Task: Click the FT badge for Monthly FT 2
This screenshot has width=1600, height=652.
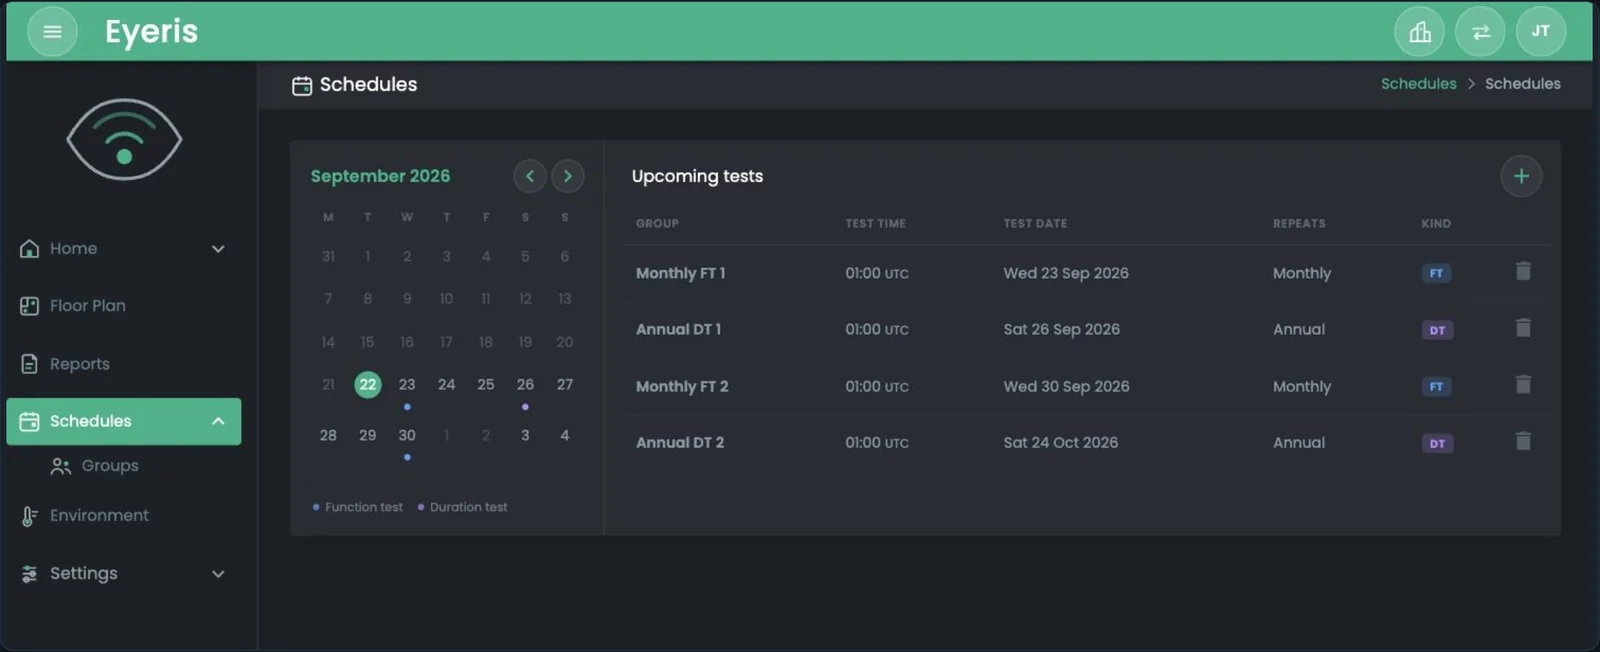Action: coord(1436,386)
